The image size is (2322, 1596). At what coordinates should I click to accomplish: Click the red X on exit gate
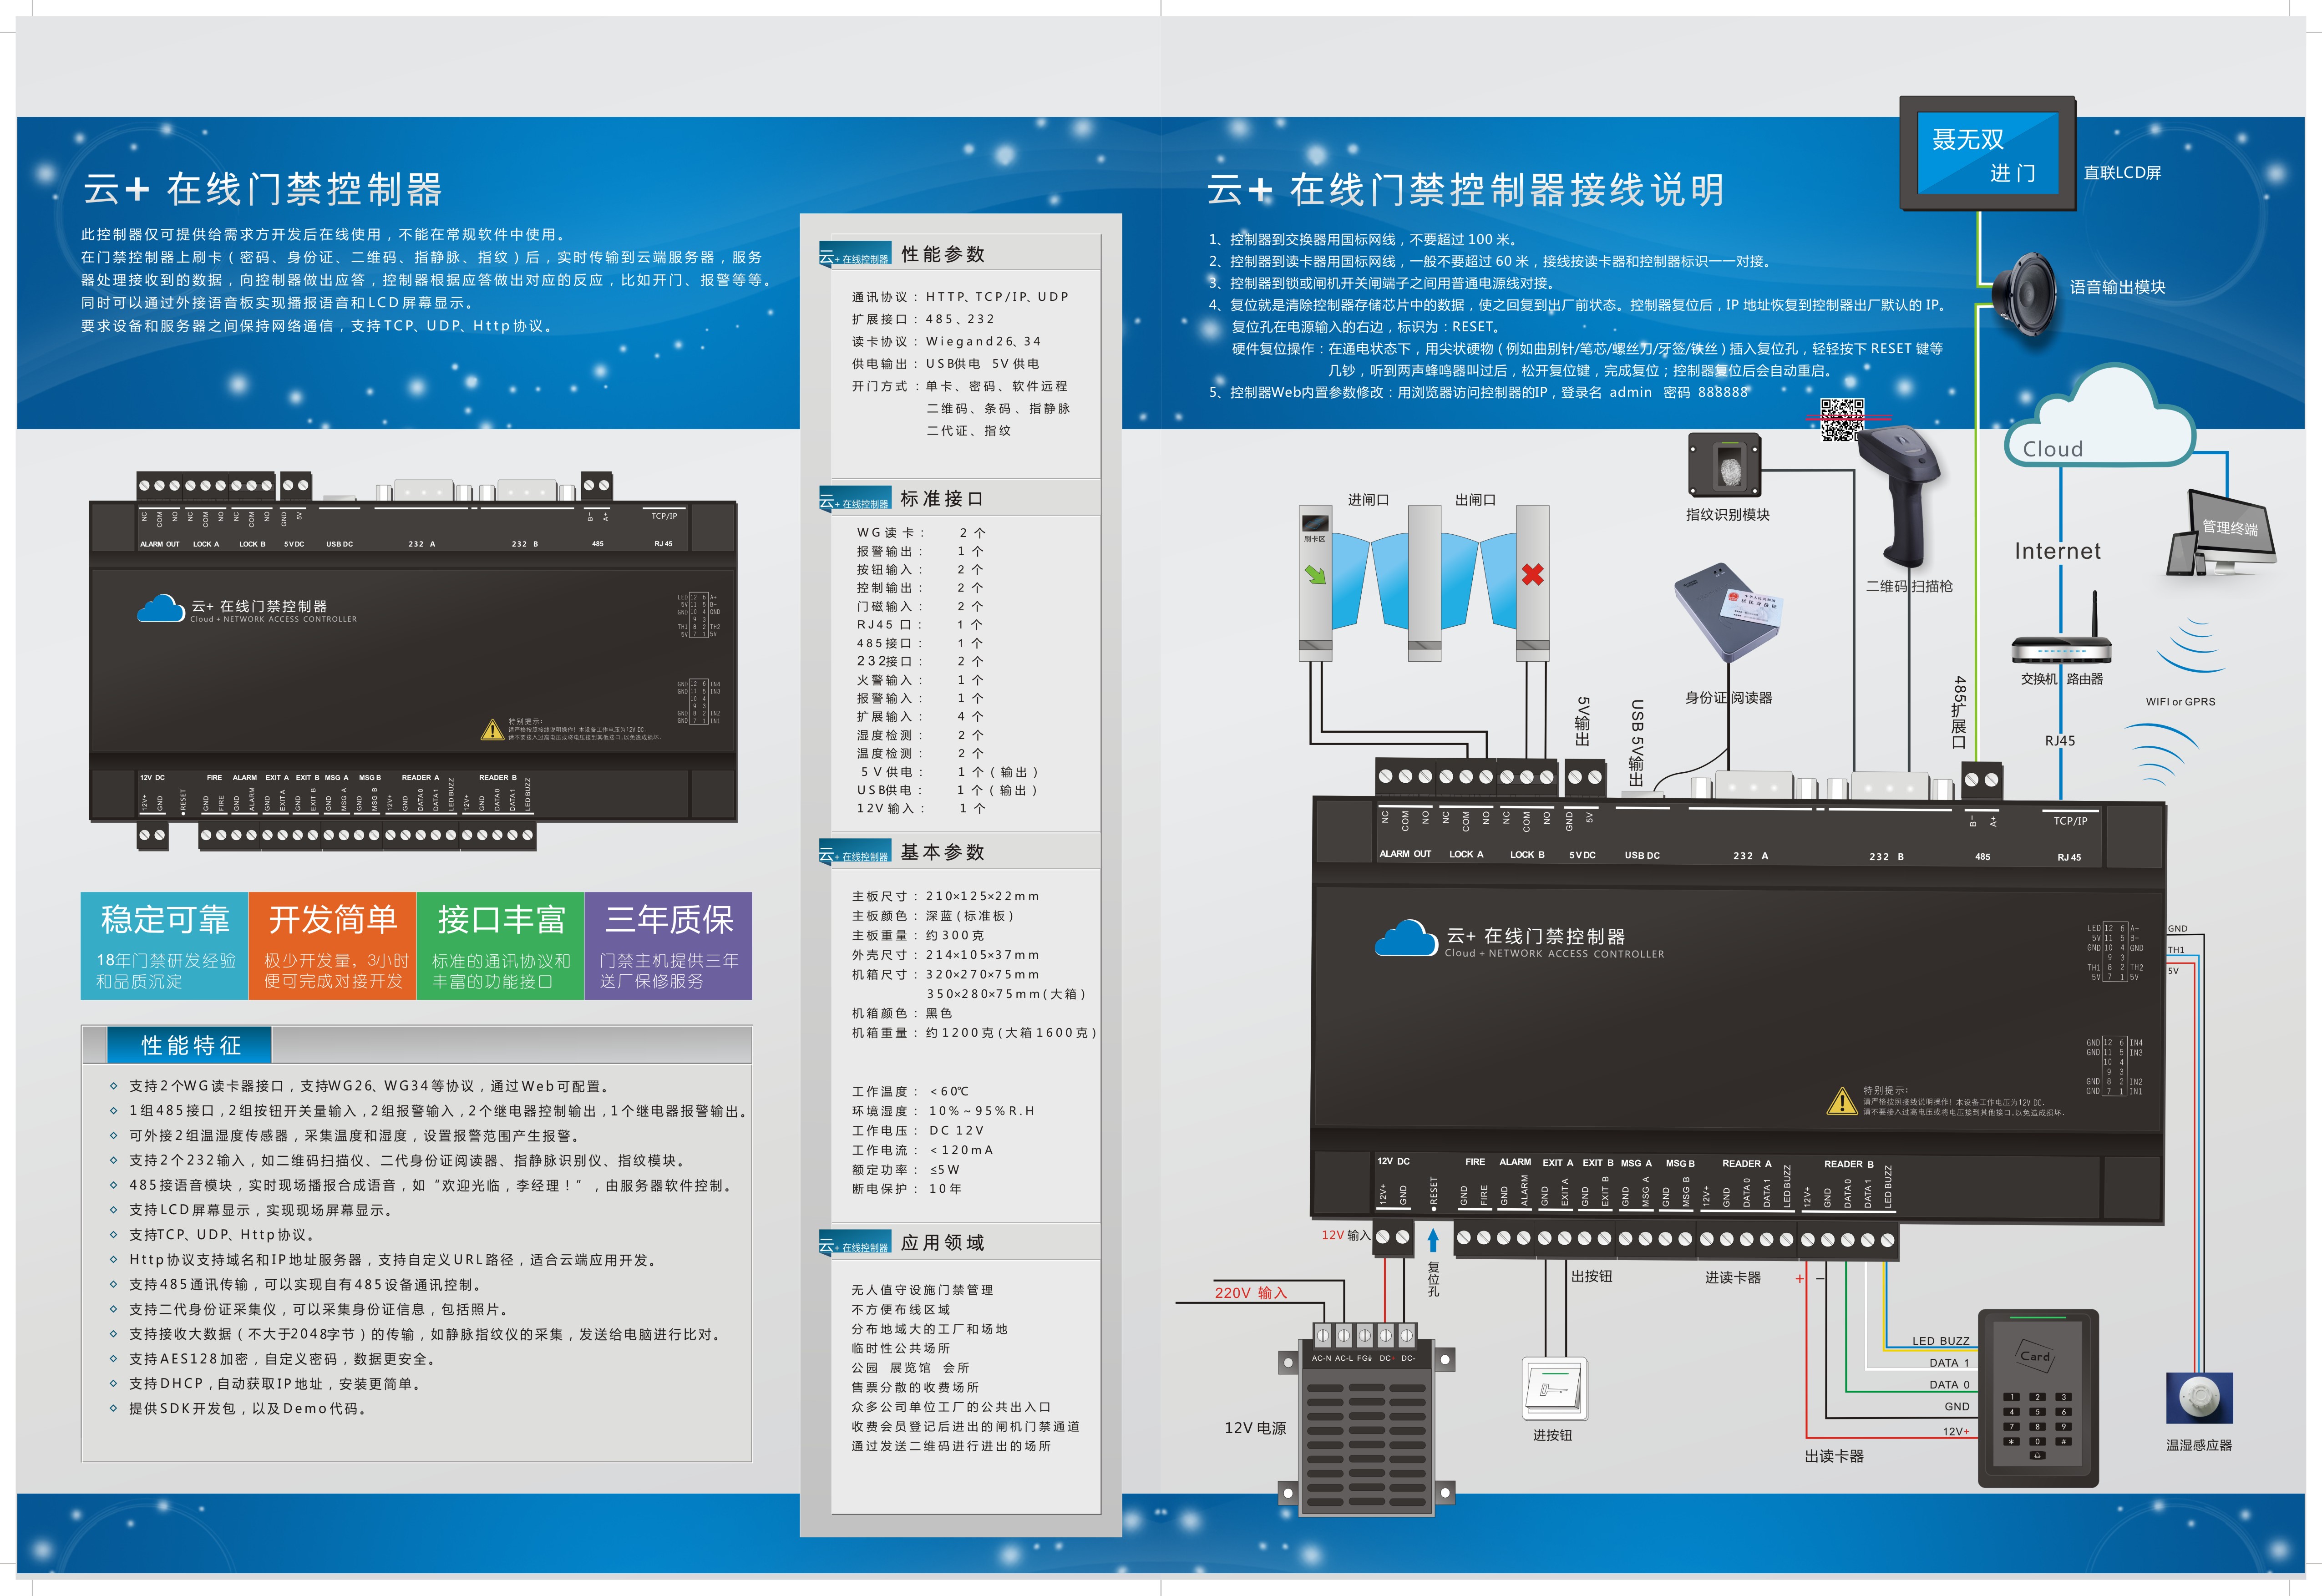tap(1532, 574)
